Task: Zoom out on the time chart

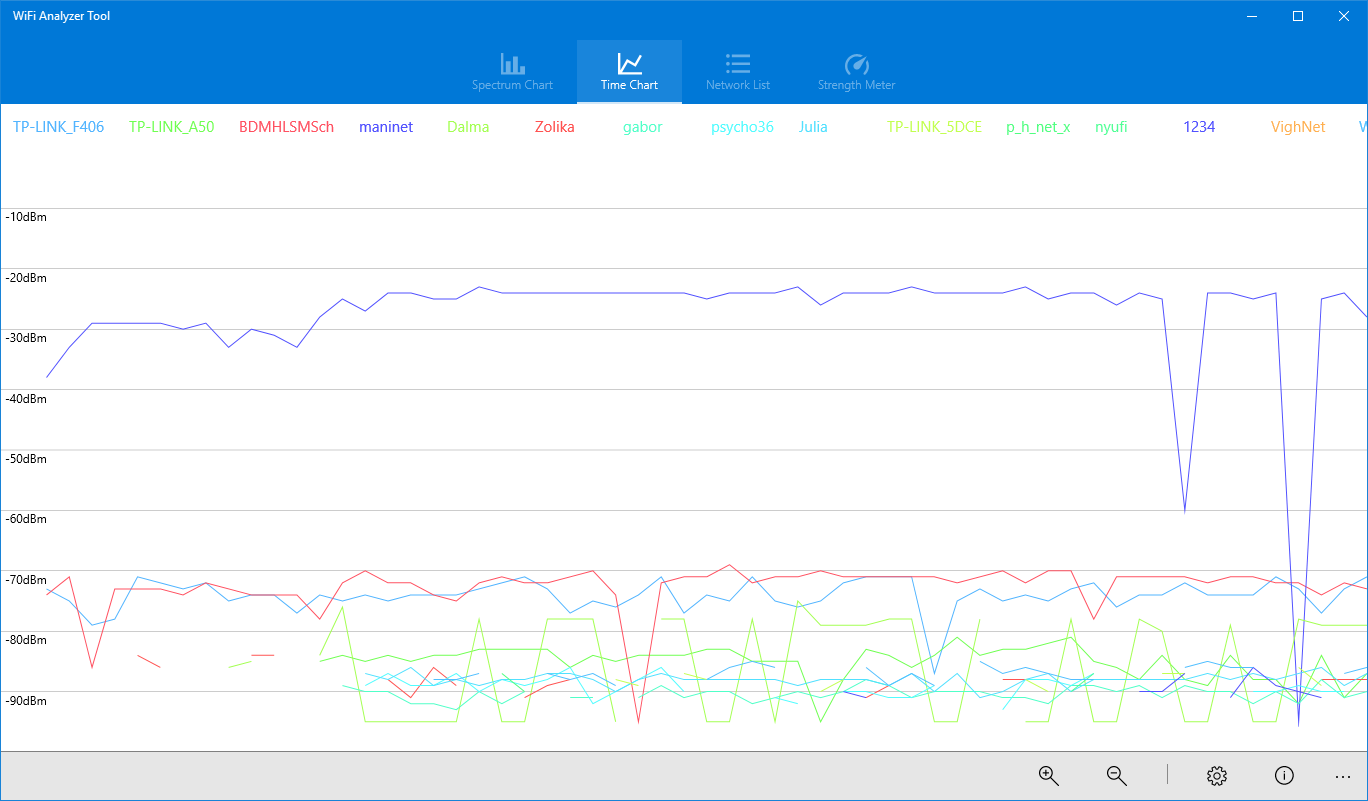Action: 1116,775
